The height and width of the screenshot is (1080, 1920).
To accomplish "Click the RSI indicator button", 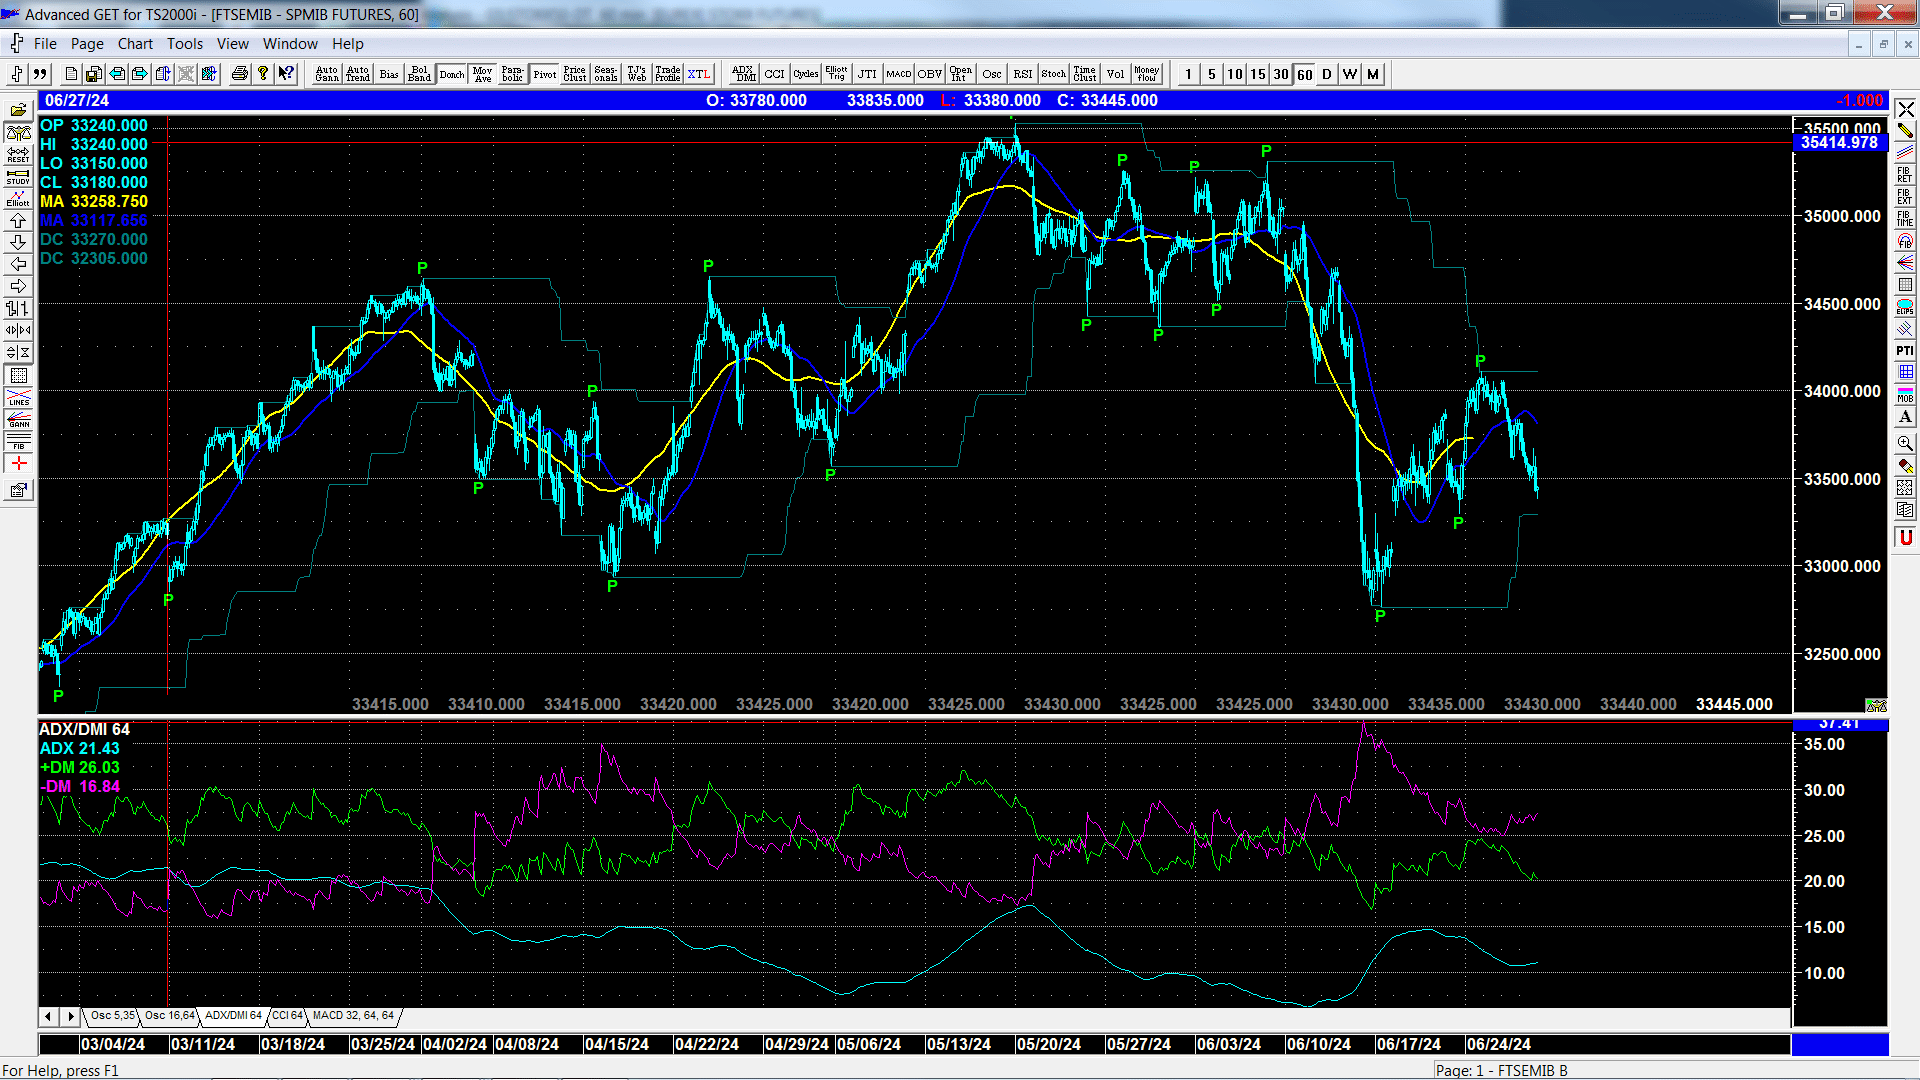I will tap(1022, 74).
